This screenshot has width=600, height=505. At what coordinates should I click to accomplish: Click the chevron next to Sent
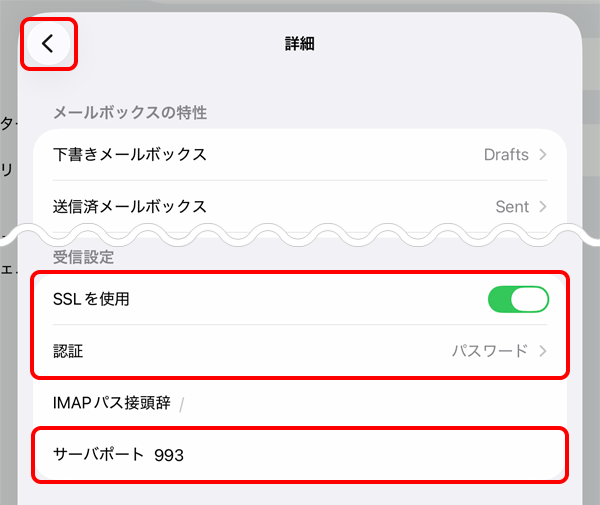point(543,207)
